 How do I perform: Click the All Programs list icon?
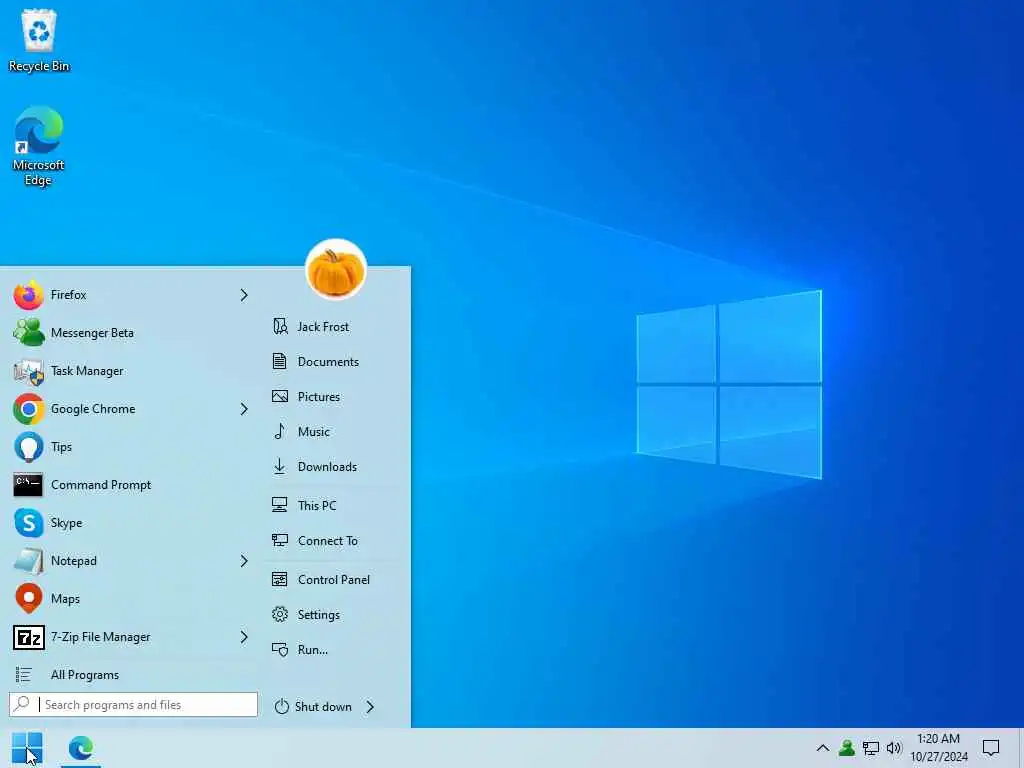24,675
